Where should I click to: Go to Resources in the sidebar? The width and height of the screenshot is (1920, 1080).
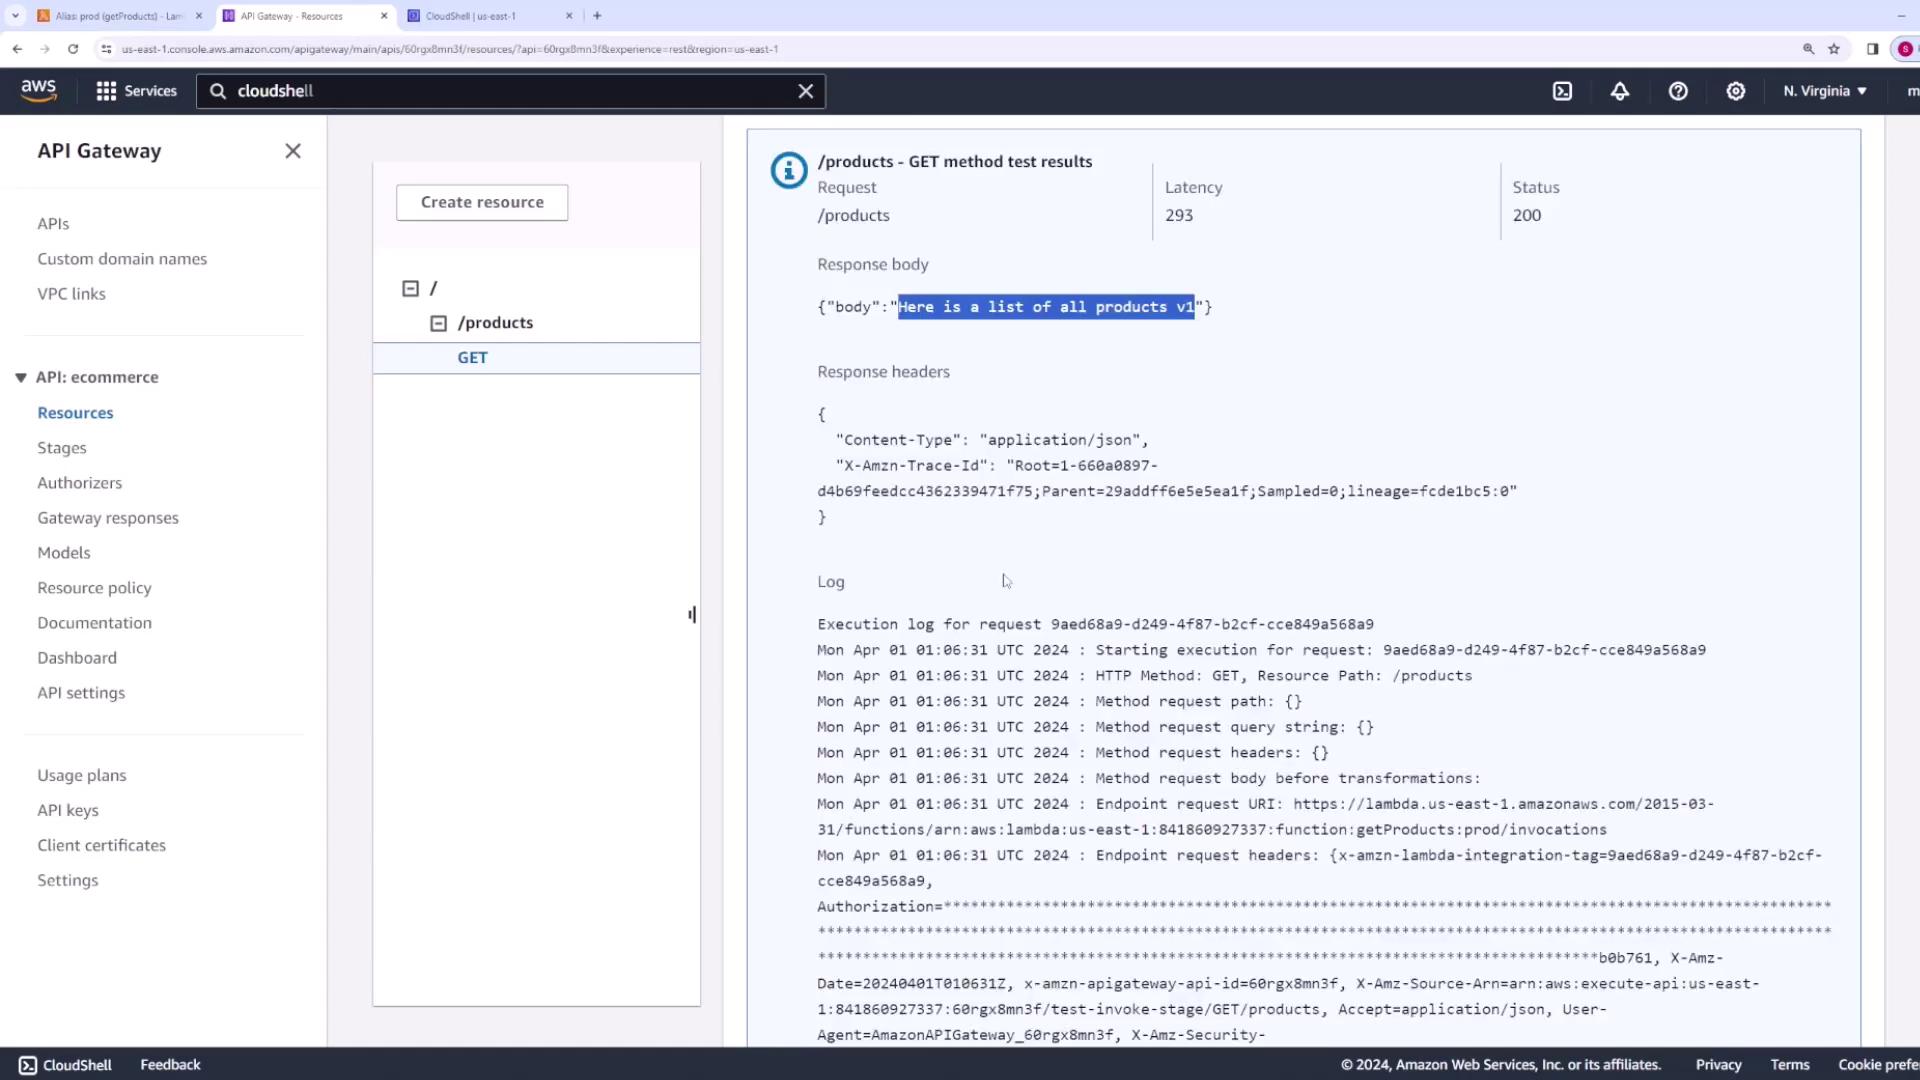pyautogui.click(x=75, y=413)
